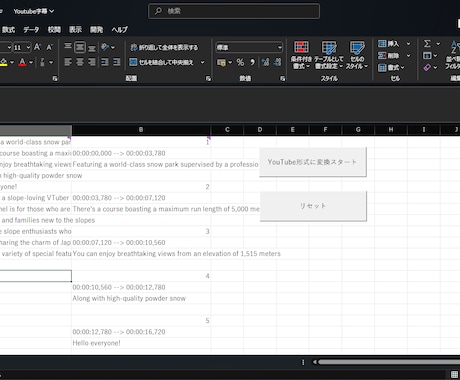Click the accounting number format icon
Screen dimensions: 460x380
tap(221, 62)
